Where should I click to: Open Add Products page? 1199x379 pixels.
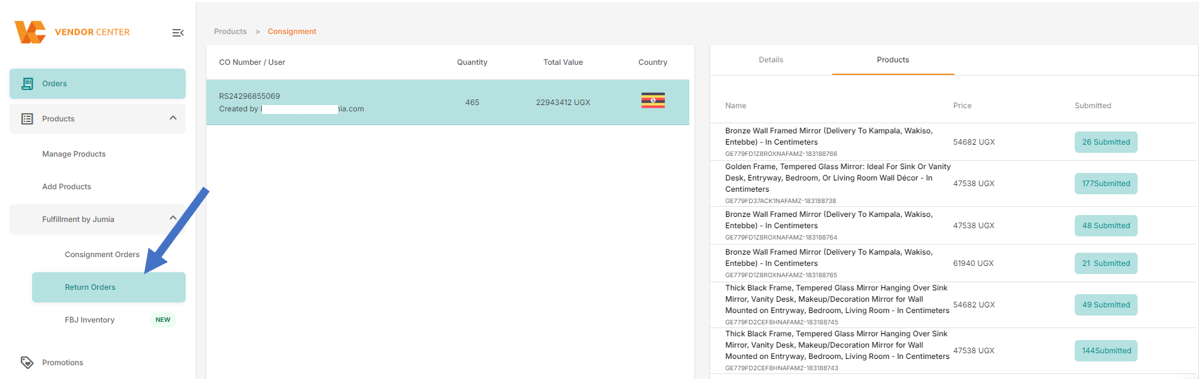click(67, 186)
